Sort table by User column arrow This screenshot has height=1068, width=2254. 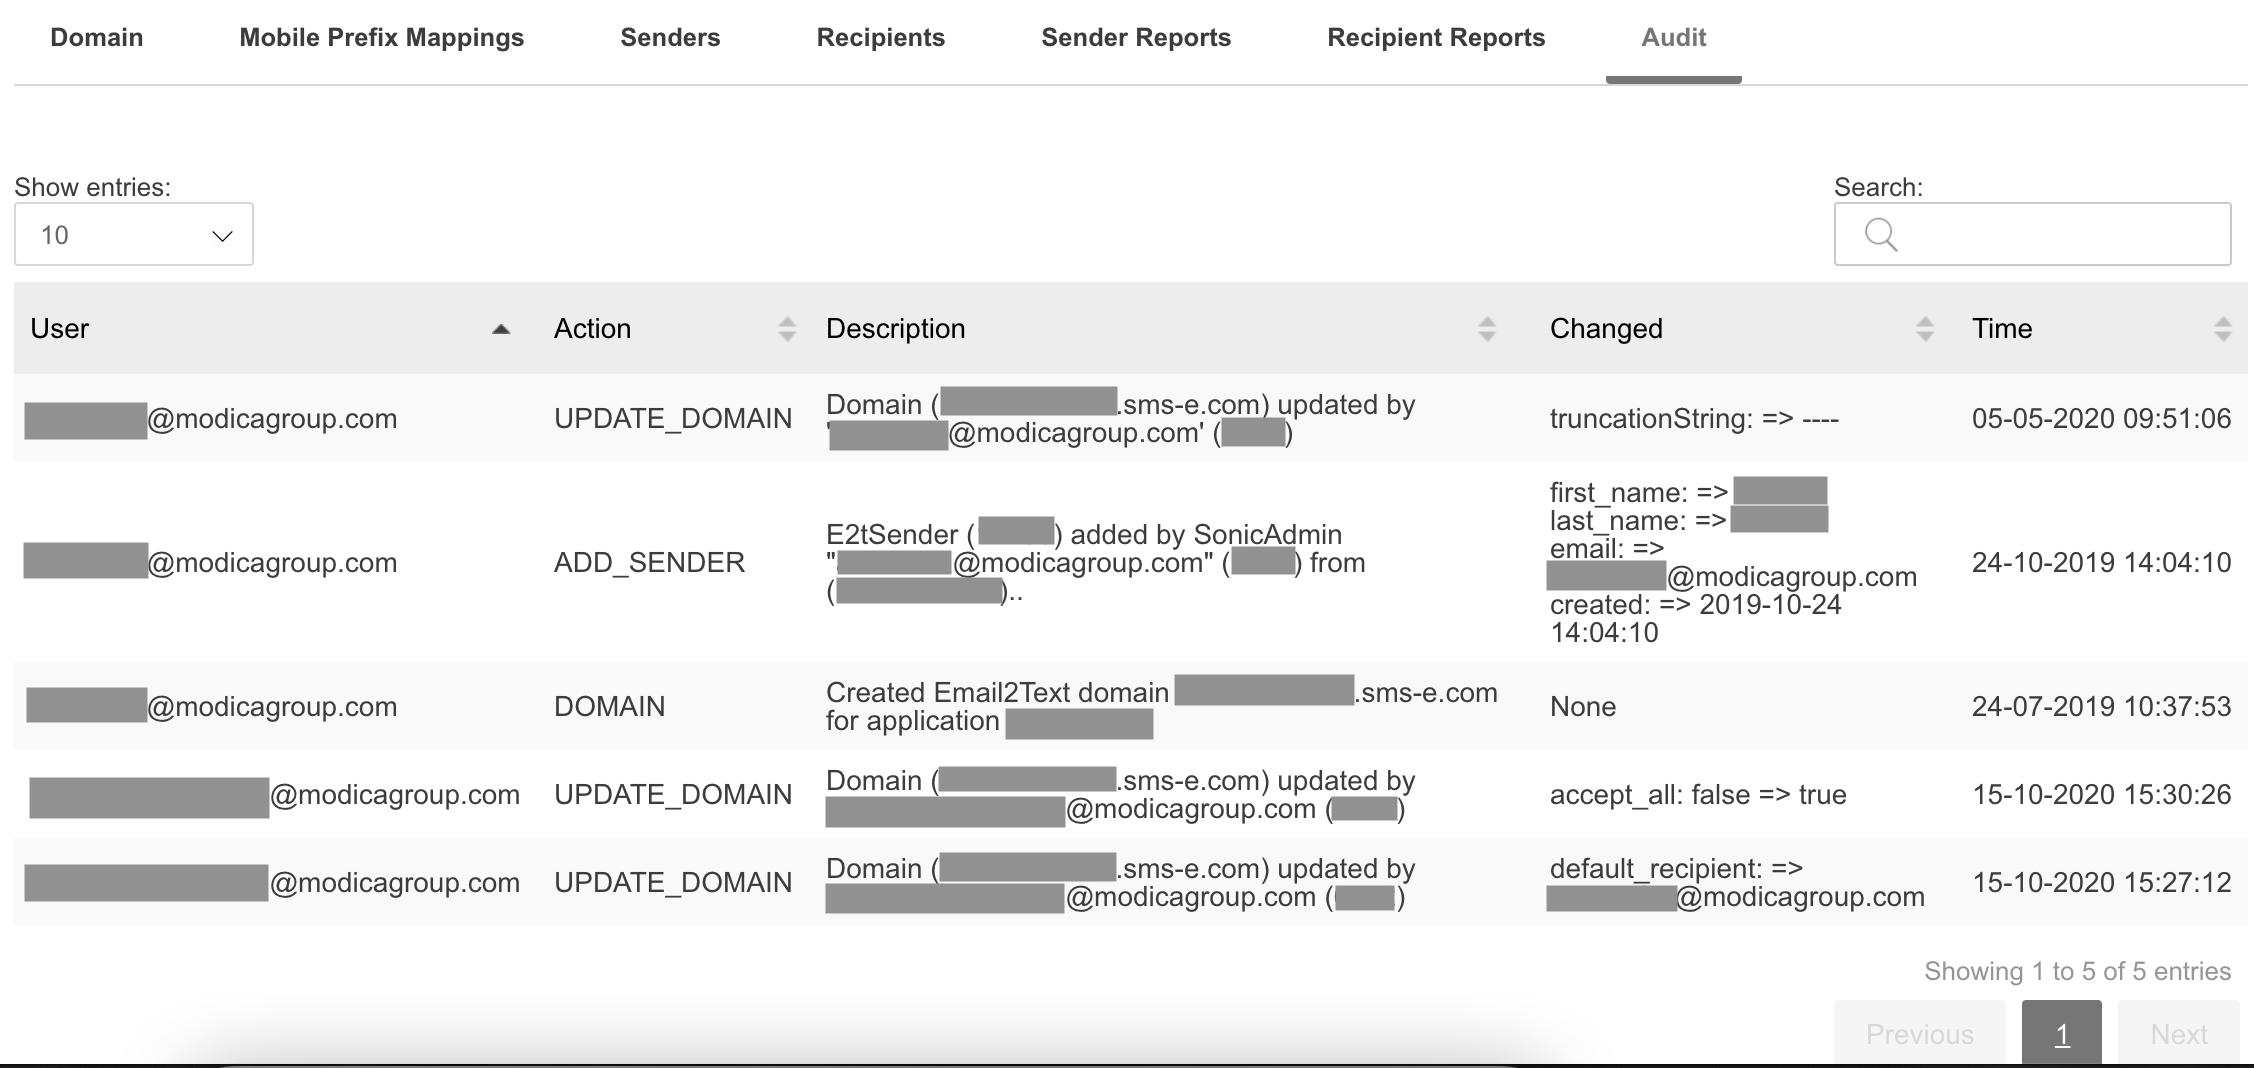coord(501,329)
